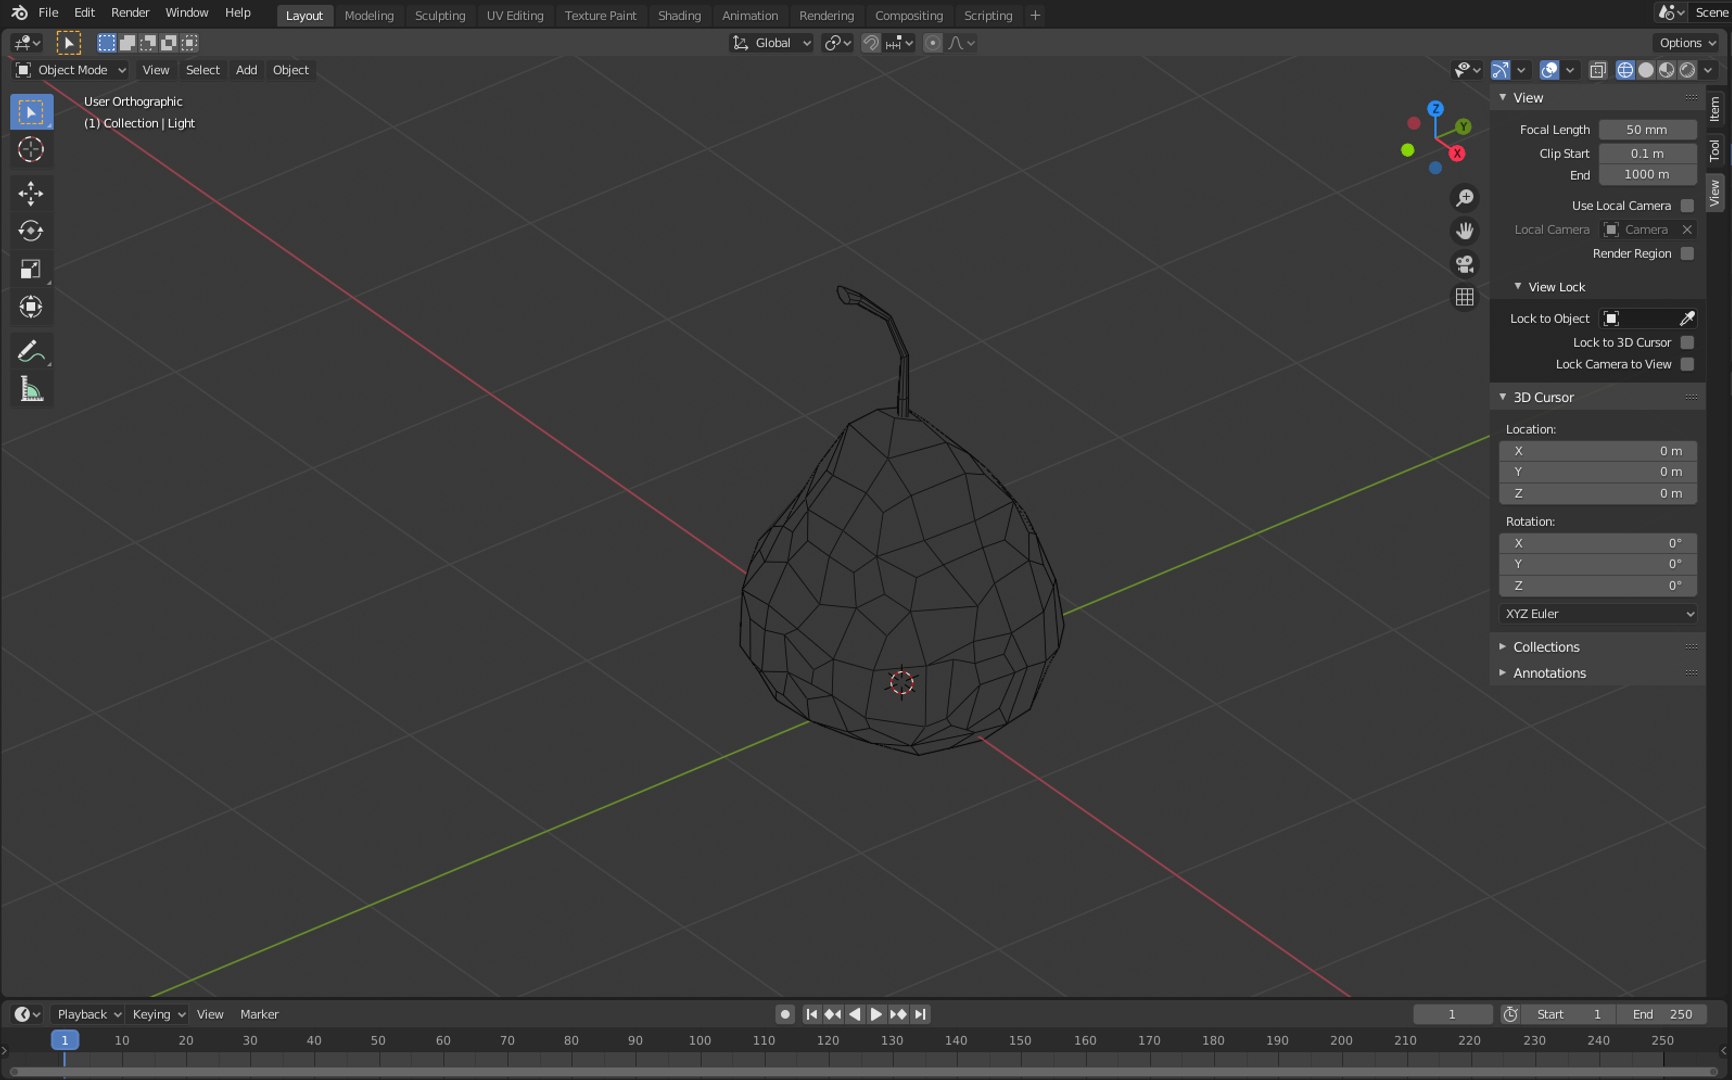1732x1080 pixels.
Task: Toggle viewport overlays on or off
Action: tap(1549, 70)
